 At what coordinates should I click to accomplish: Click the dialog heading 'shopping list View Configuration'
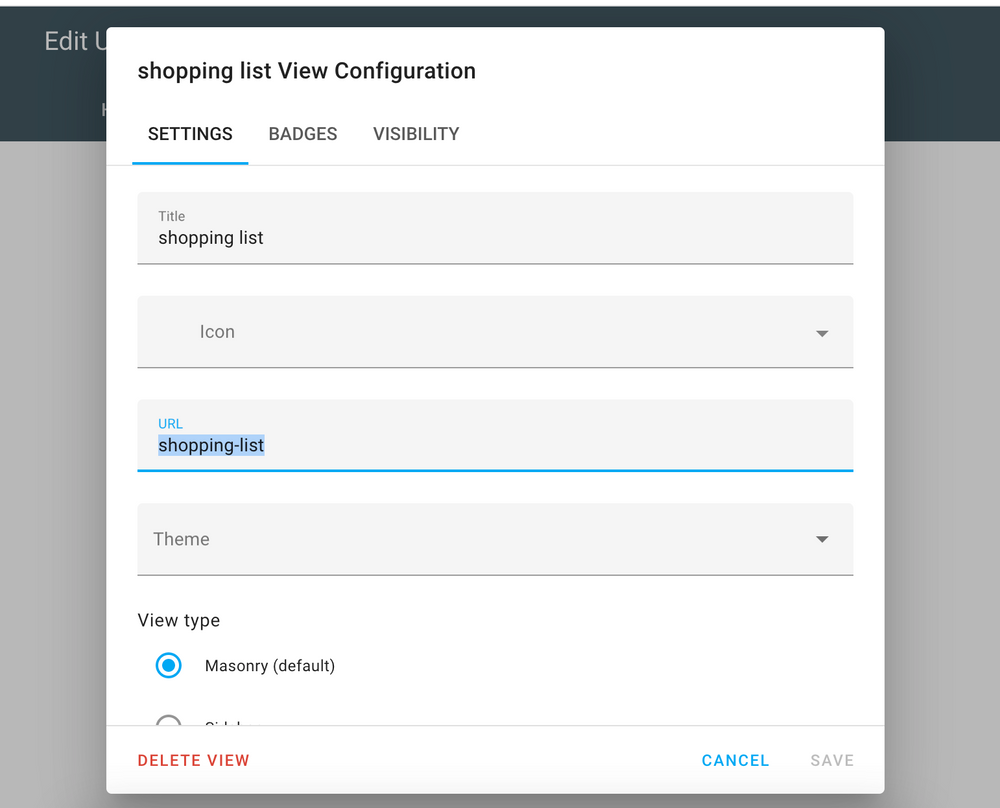(307, 71)
